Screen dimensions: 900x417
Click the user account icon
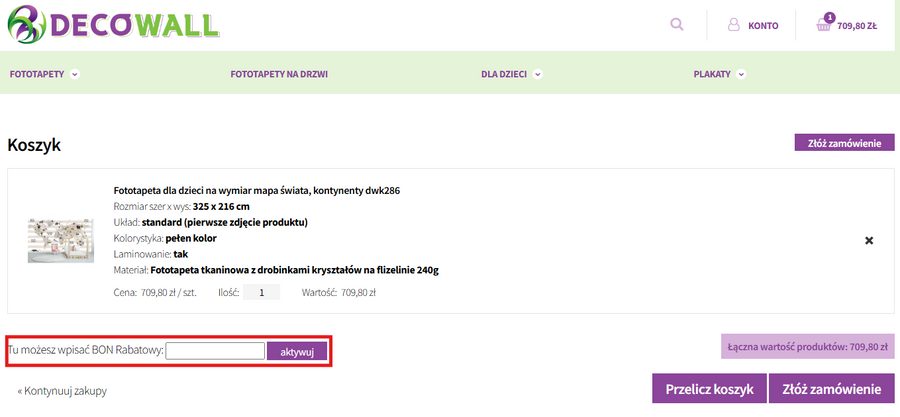(x=733, y=25)
